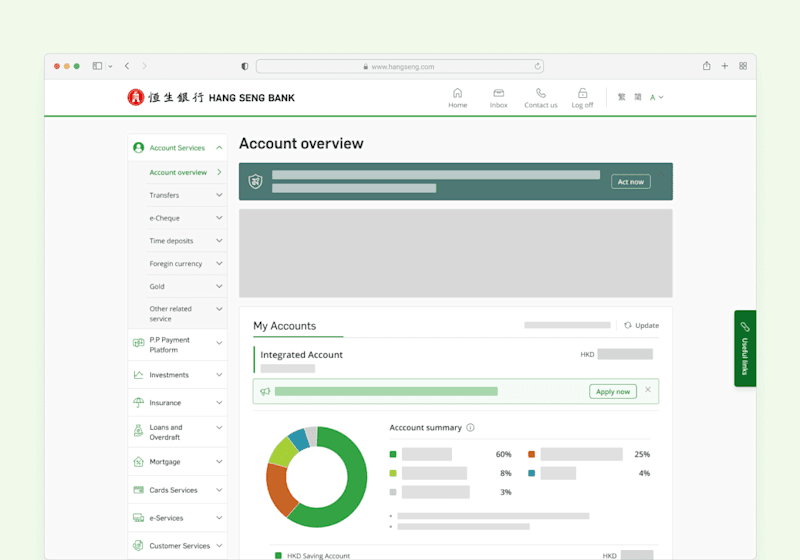Expand the e-Services chevron
Screen dimensions: 800x560
219,518
